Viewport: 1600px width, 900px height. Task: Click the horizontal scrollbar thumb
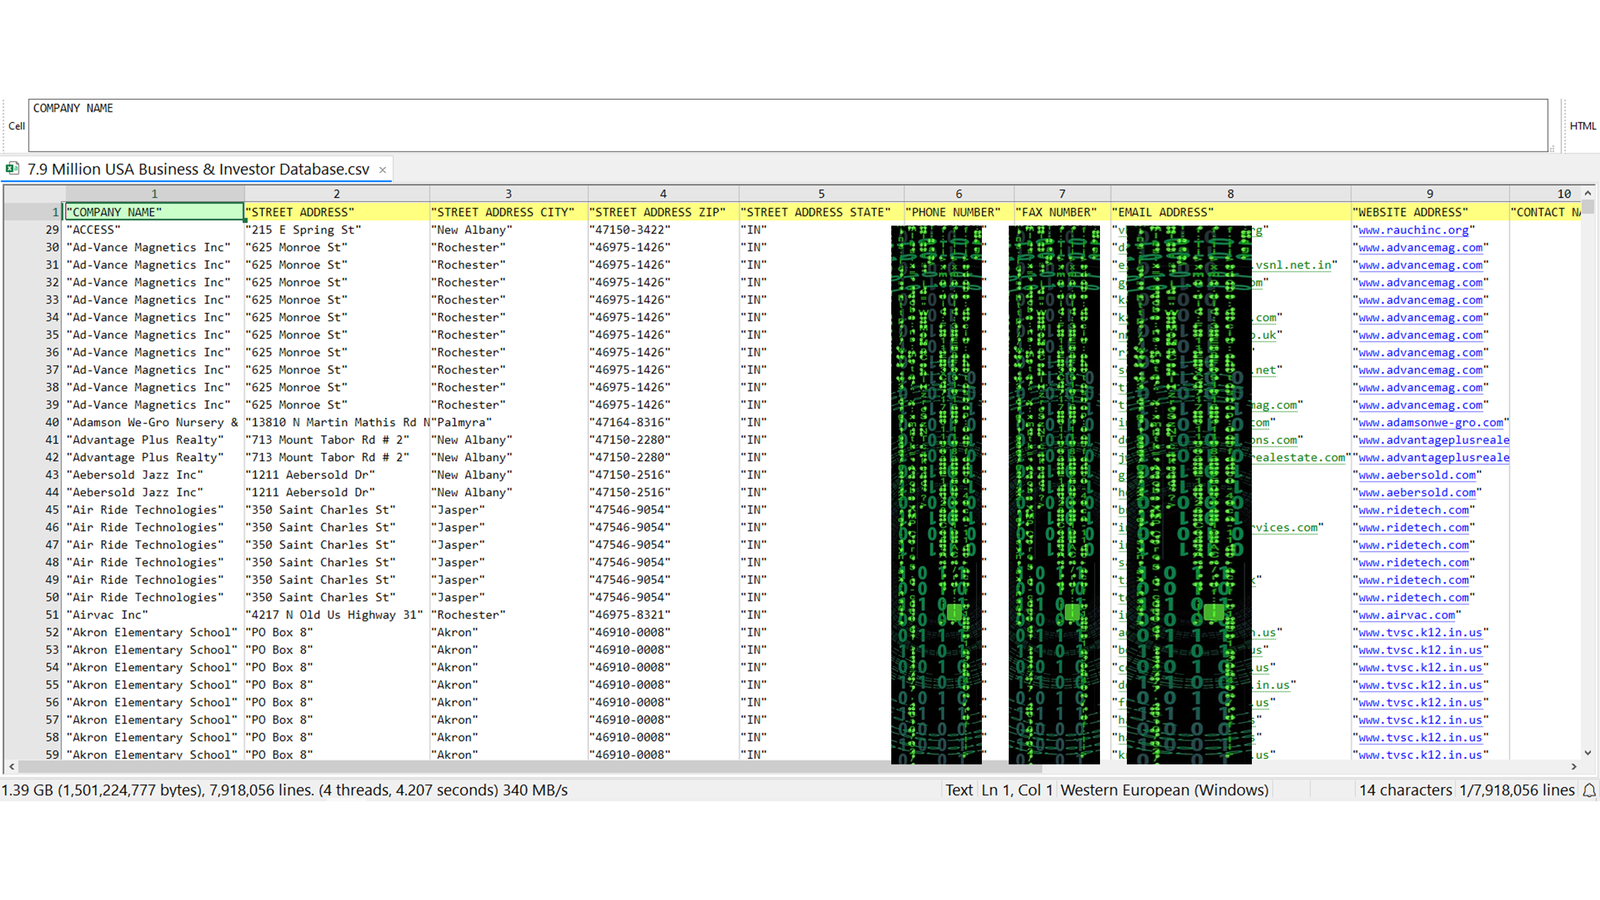[x=530, y=767]
